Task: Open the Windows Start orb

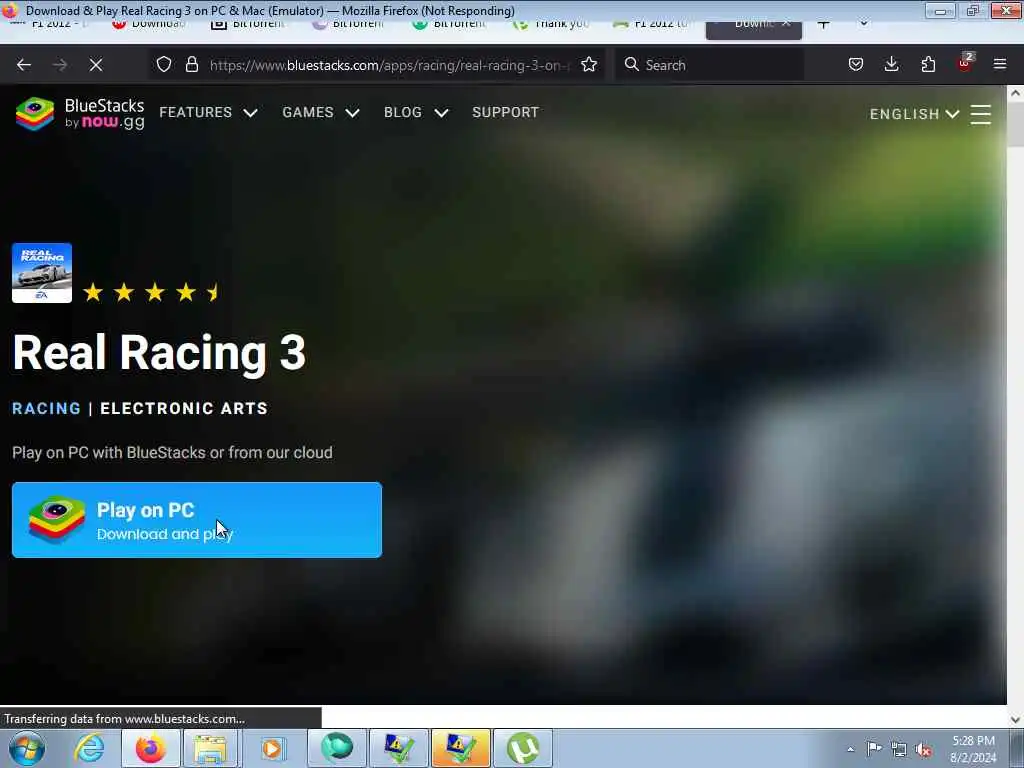Action: tap(27, 748)
